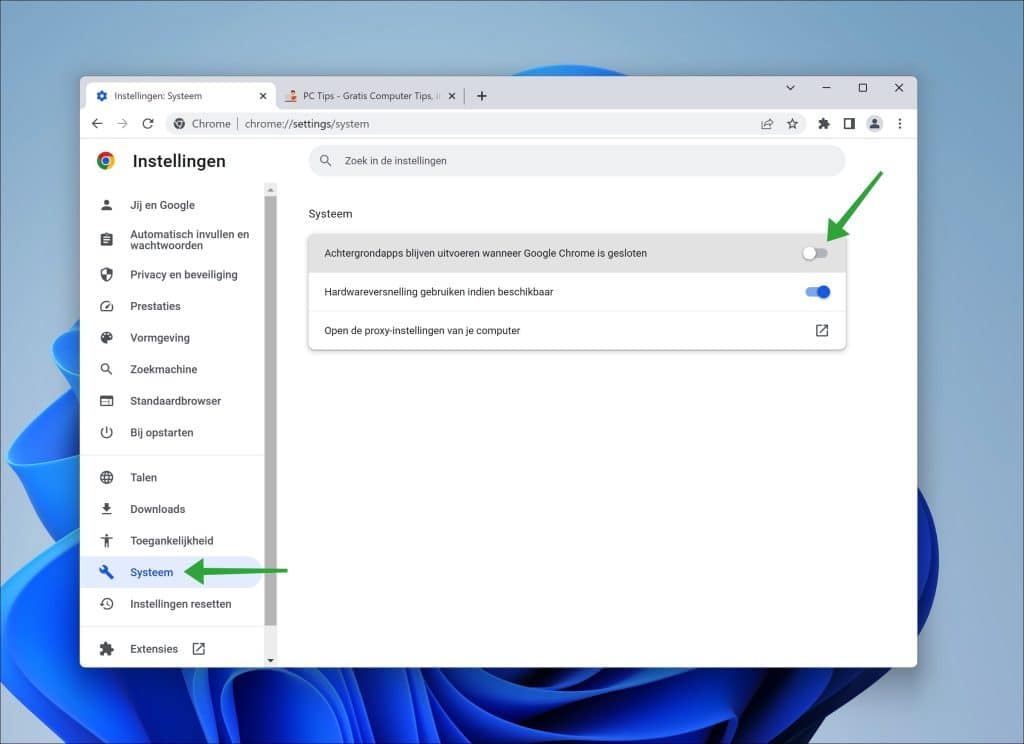Bookmark the page with the star icon
The image size is (1024, 744).
pyautogui.click(x=793, y=123)
